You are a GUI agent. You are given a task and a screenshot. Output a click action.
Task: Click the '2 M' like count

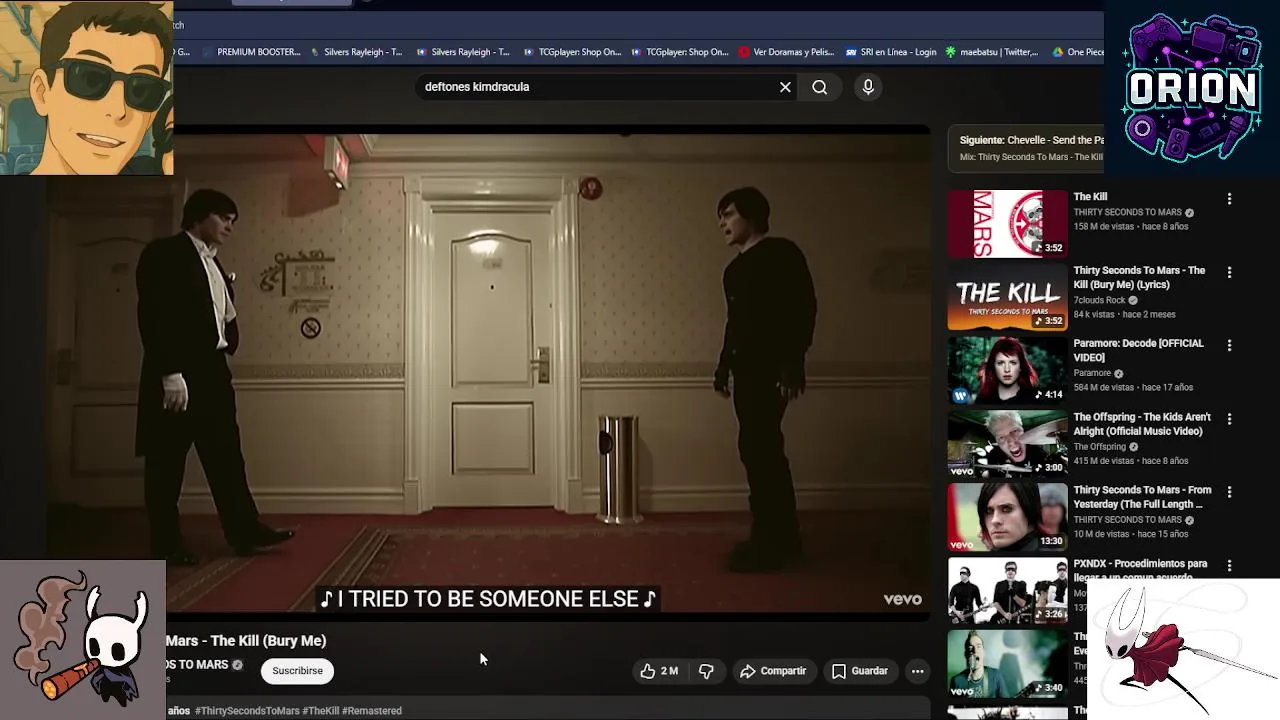coord(669,671)
